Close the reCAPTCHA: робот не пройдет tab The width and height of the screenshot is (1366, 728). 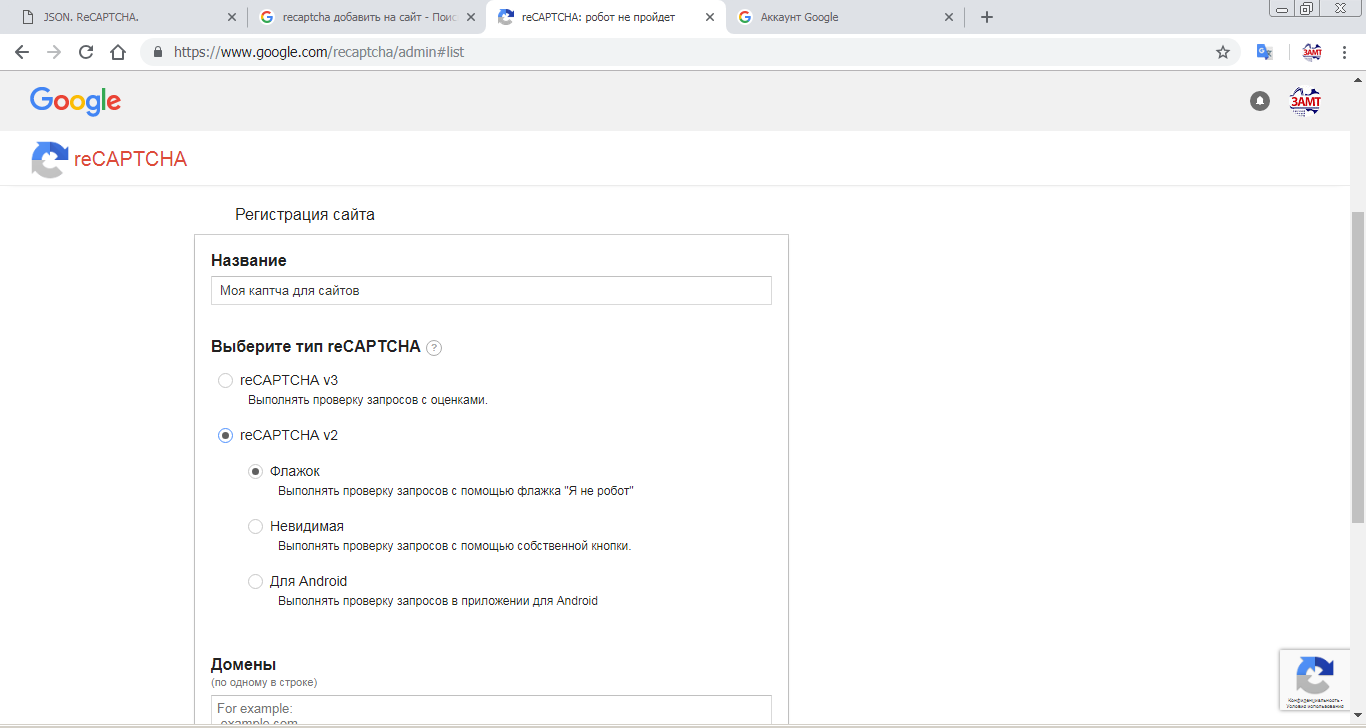(x=710, y=17)
